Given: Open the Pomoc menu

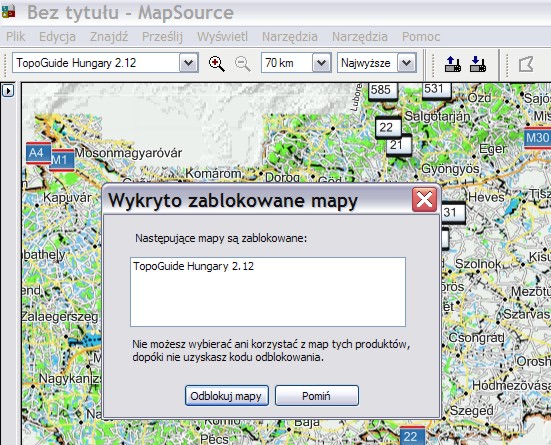Looking at the screenshot, I should (421, 37).
